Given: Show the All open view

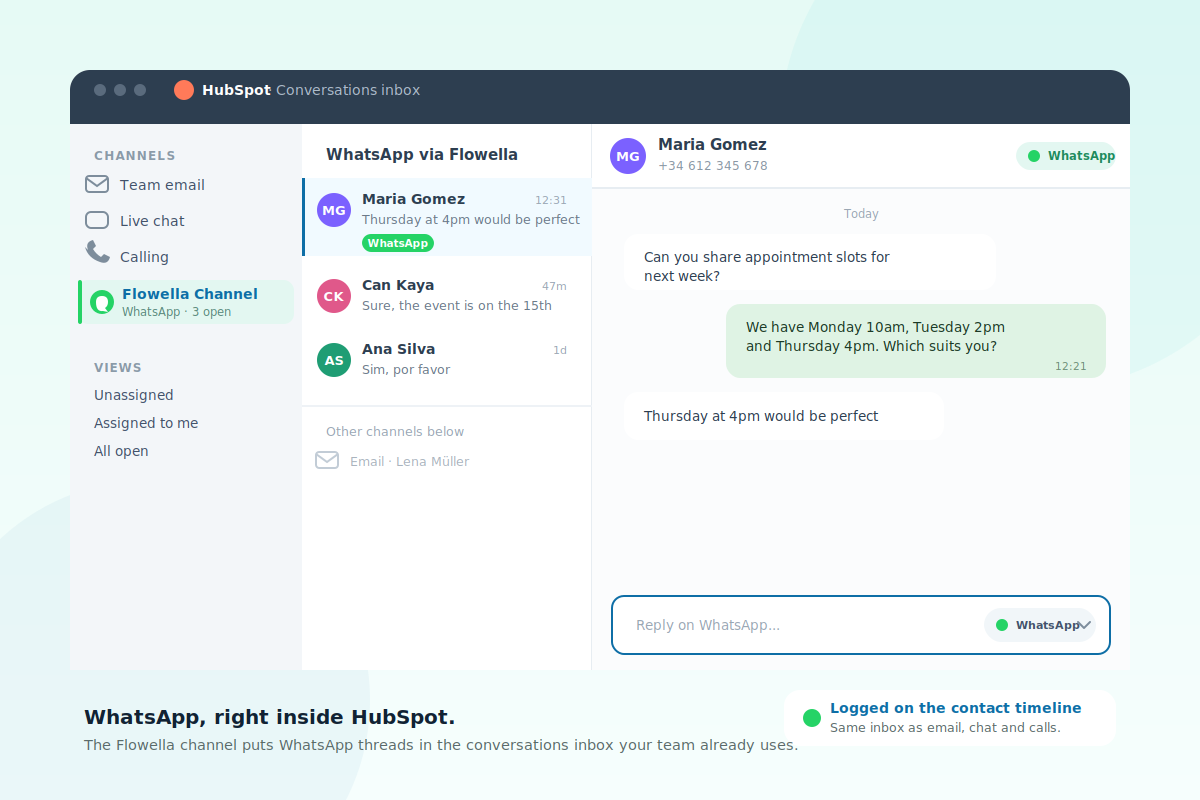Looking at the screenshot, I should (121, 451).
